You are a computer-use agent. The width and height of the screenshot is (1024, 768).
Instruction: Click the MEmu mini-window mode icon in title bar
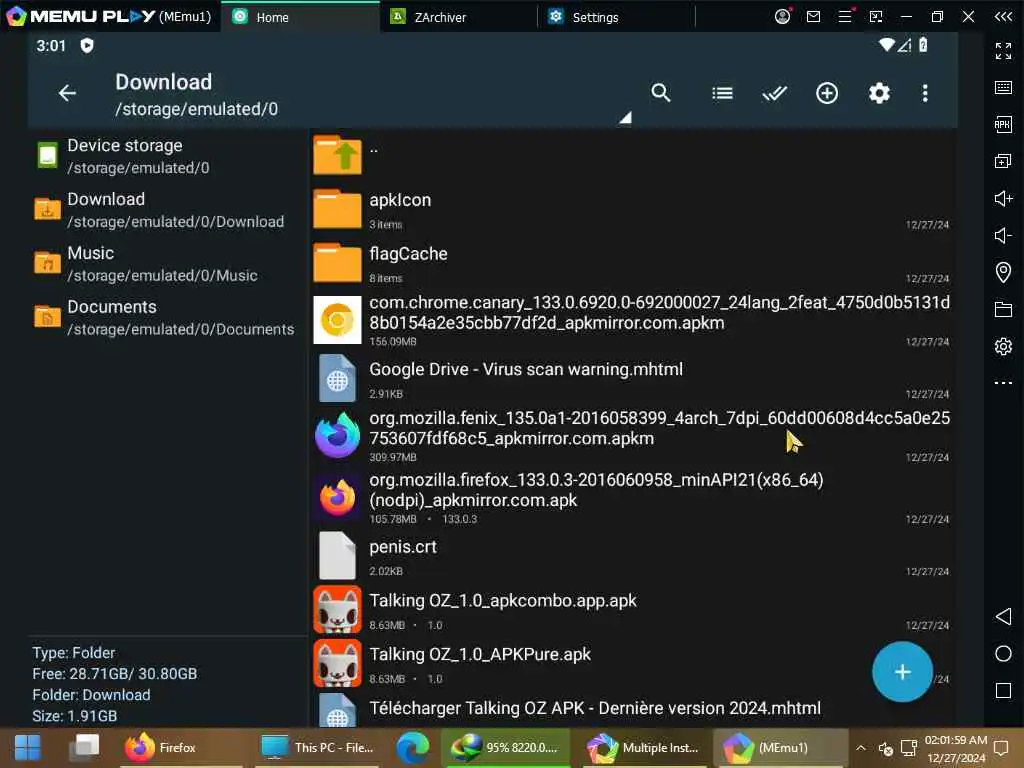click(x=876, y=16)
